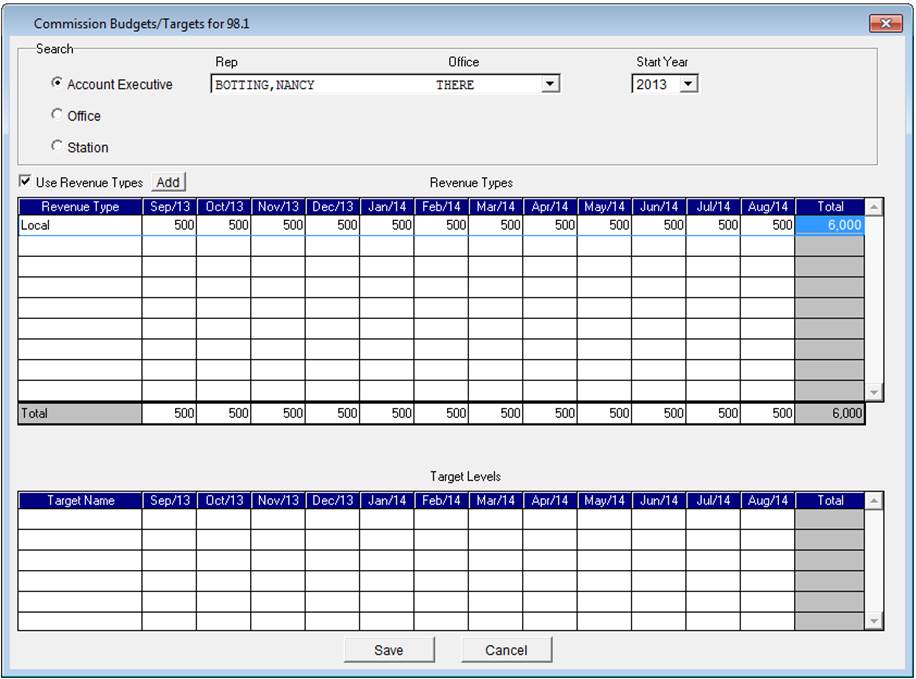Select the Account Executive radio button
Screen dimensions: 916x679
57,84
